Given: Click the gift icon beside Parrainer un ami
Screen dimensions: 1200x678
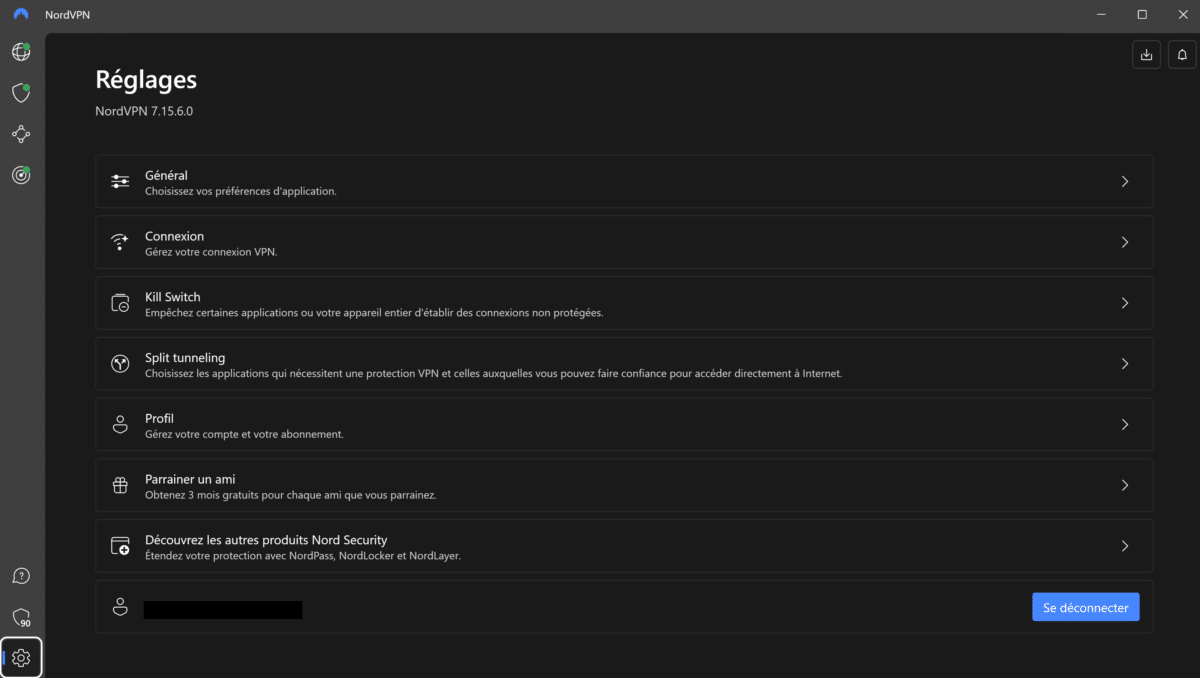Looking at the screenshot, I should pos(120,486).
